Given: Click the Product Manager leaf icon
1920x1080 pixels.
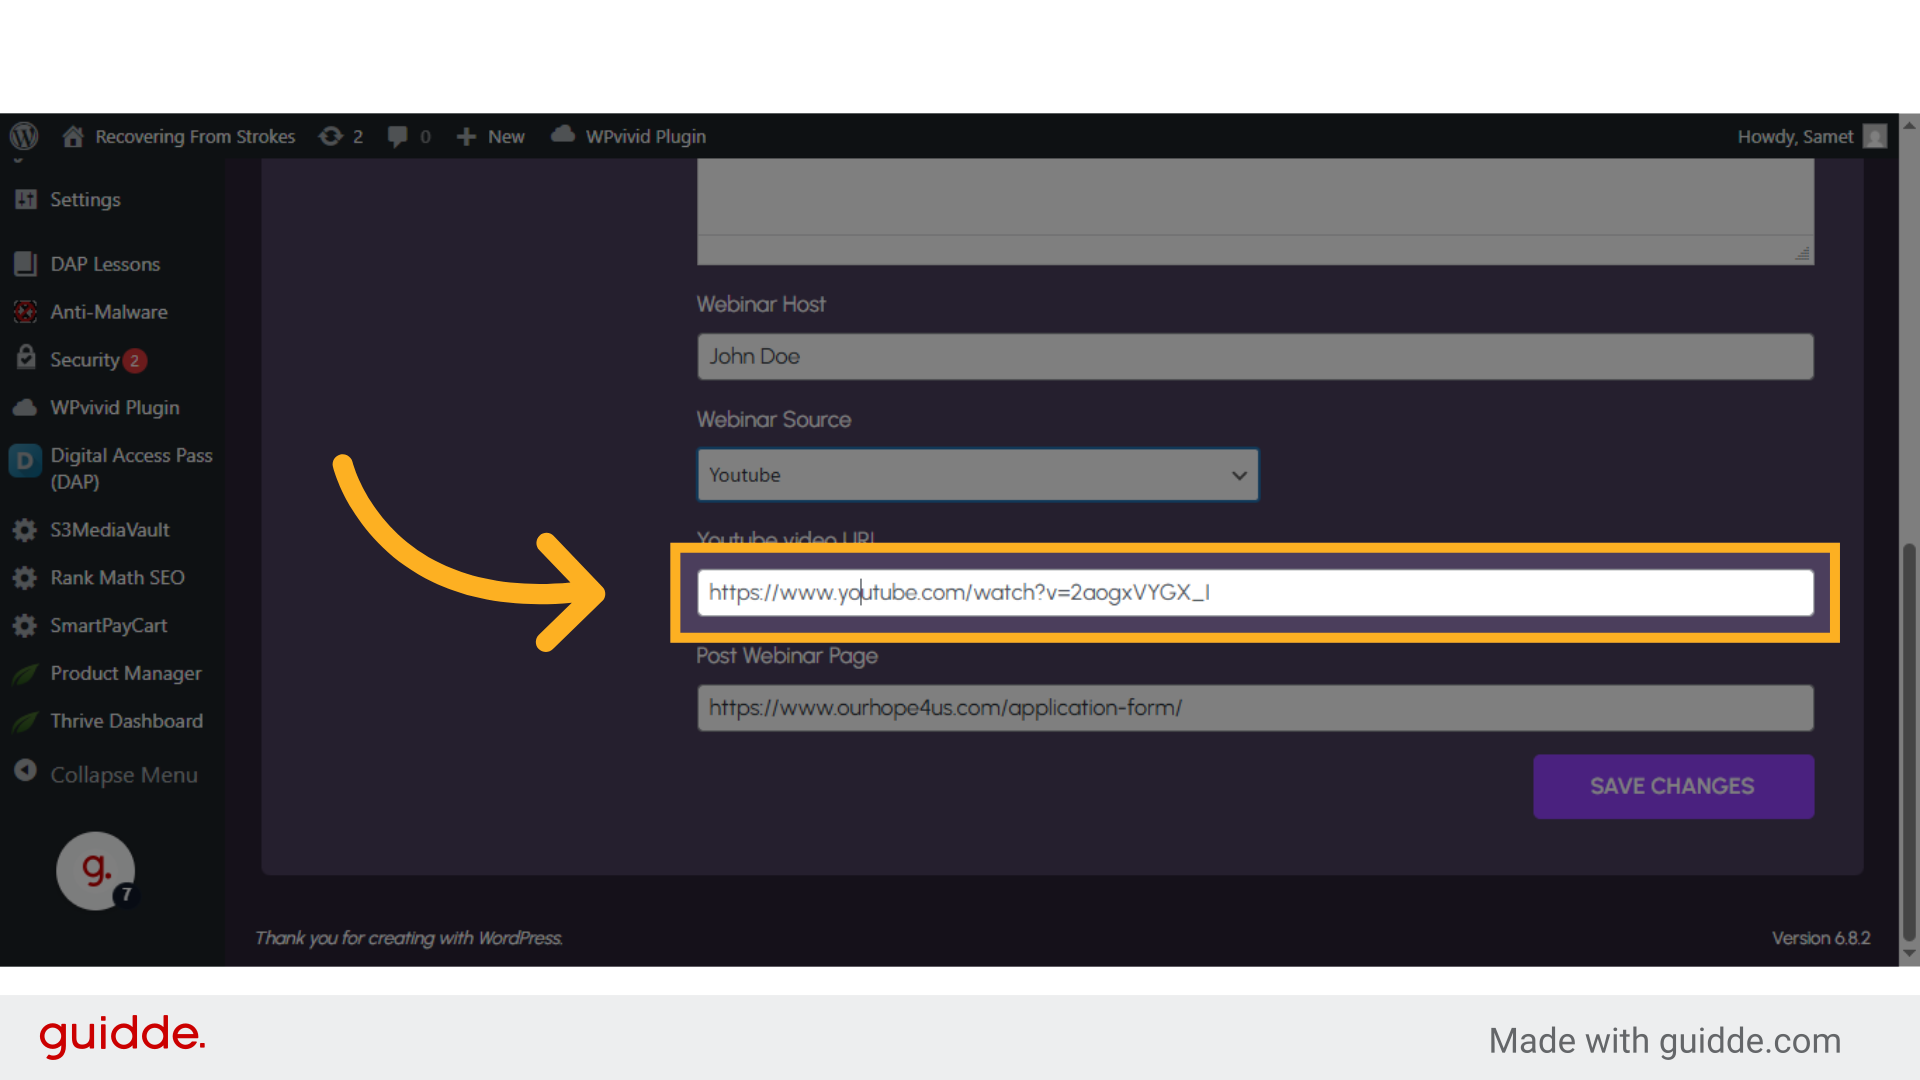Looking at the screenshot, I should click(x=25, y=674).
